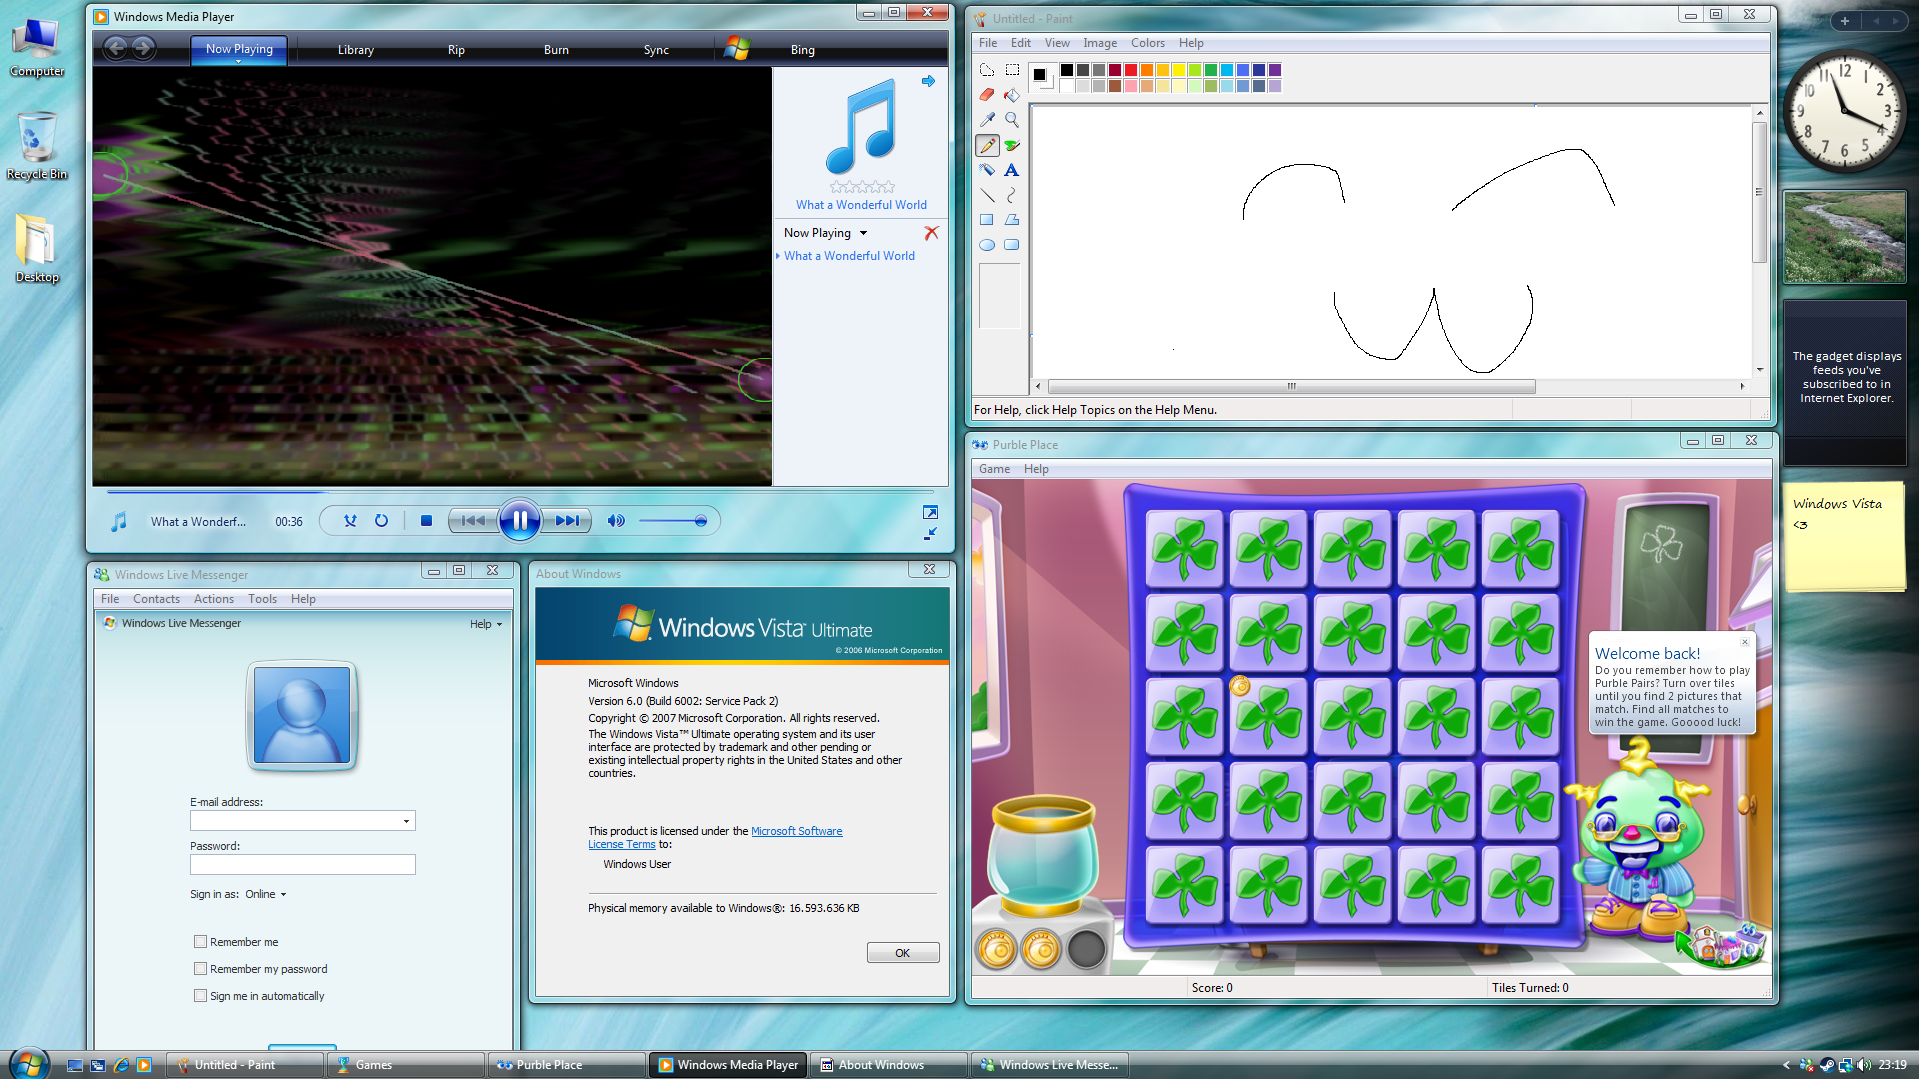Show hidden tray icons chevron

tap(1786, 1065)
